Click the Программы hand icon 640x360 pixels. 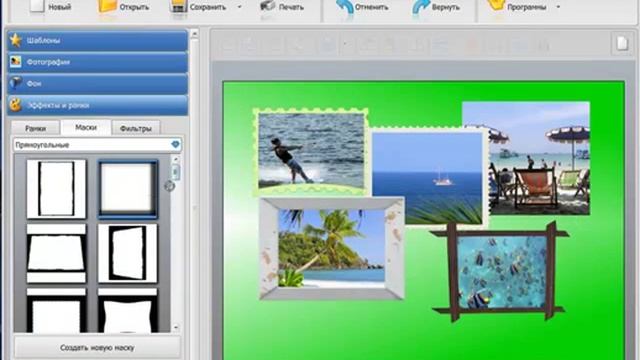[x=496, y=5]
